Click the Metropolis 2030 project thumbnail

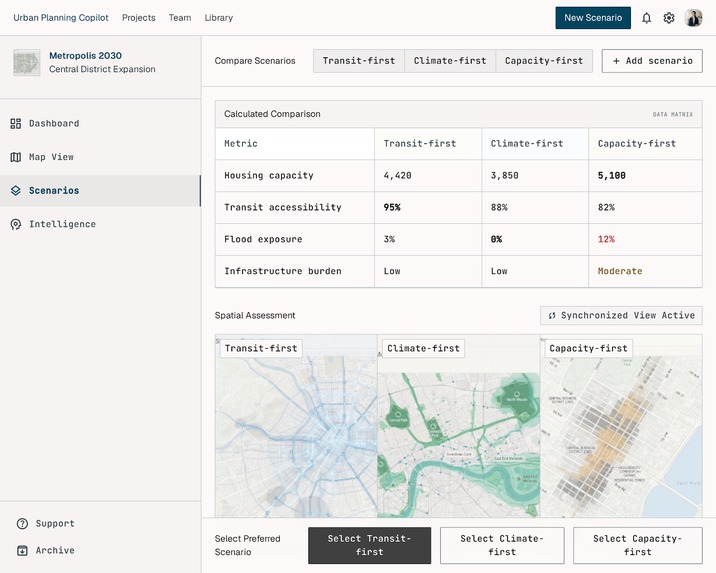(26, 63)
